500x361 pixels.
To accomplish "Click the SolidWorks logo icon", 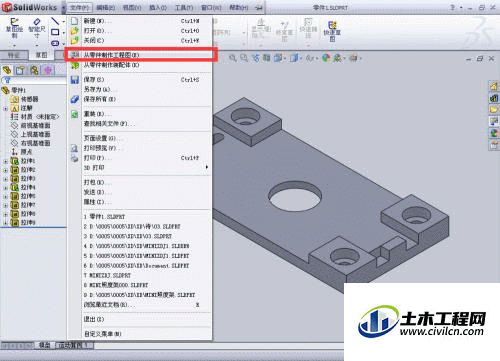I will [7, 7].
